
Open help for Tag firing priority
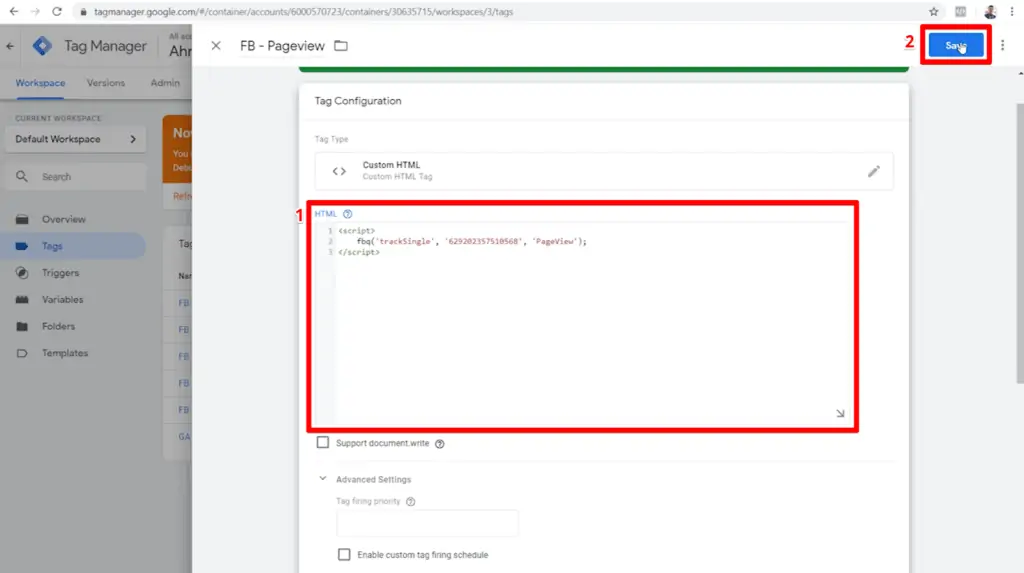pyautogui.click(x=410, y=502)
